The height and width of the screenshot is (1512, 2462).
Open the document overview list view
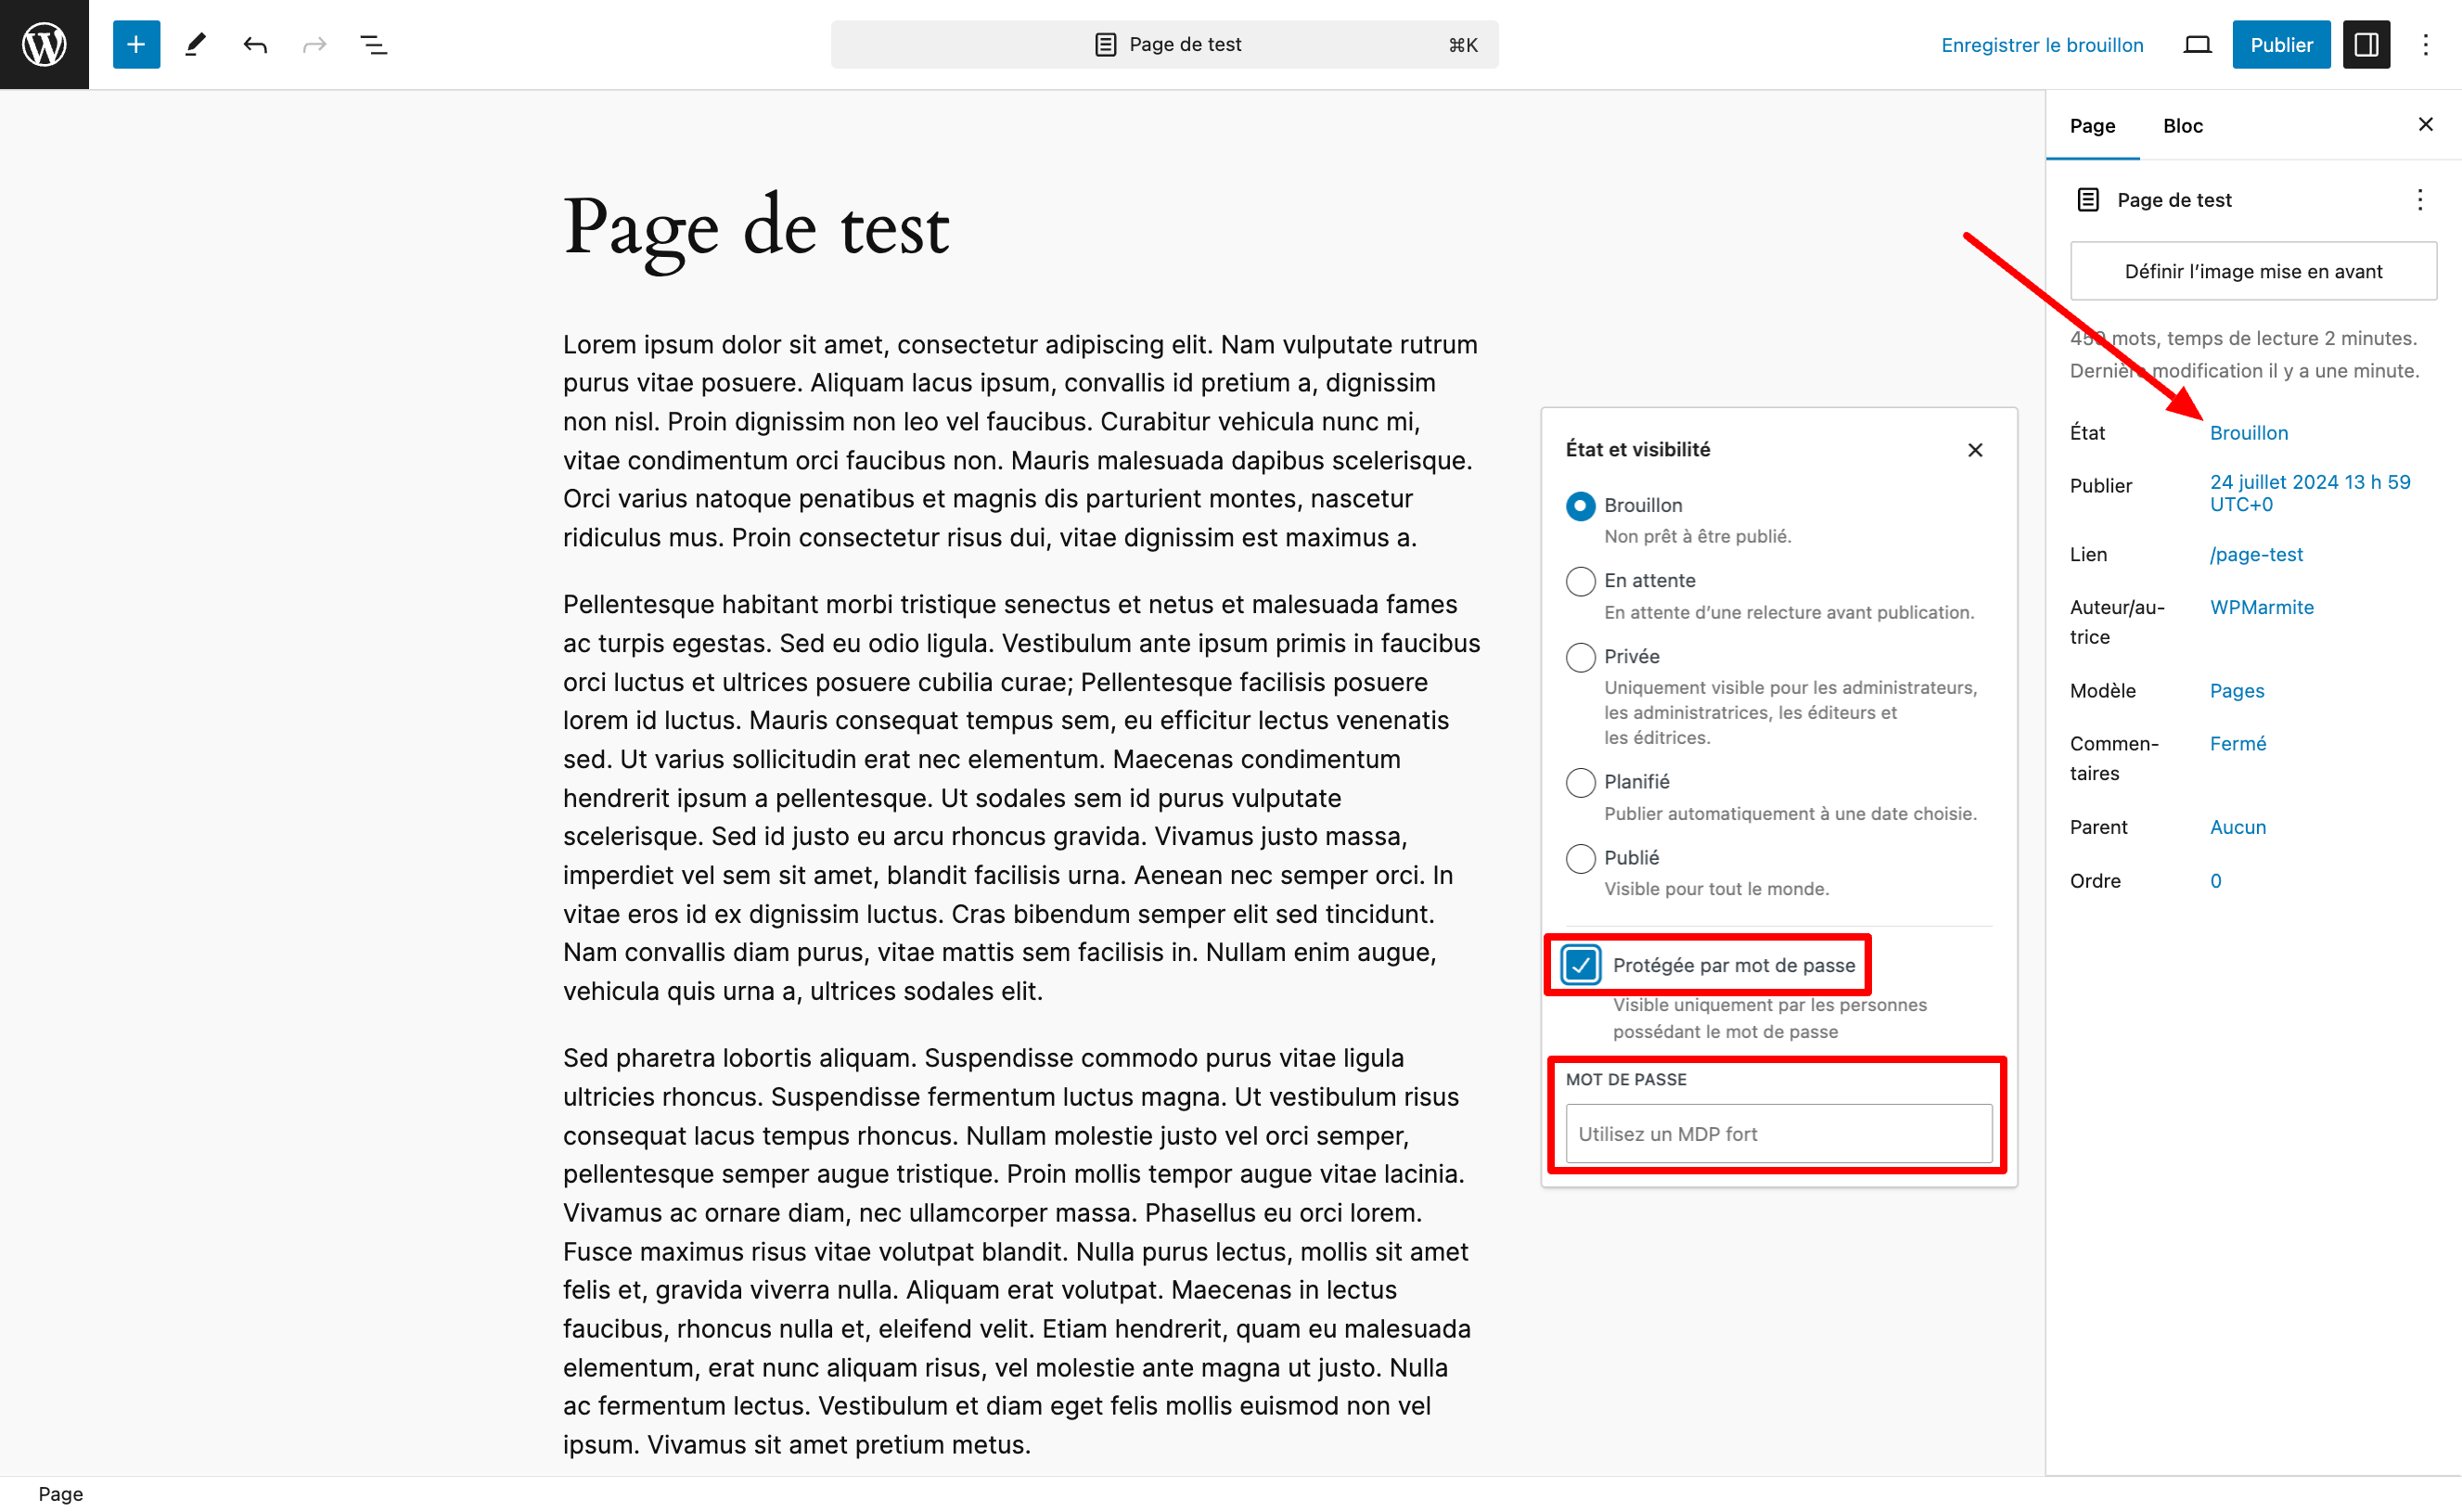coord(373,44)
